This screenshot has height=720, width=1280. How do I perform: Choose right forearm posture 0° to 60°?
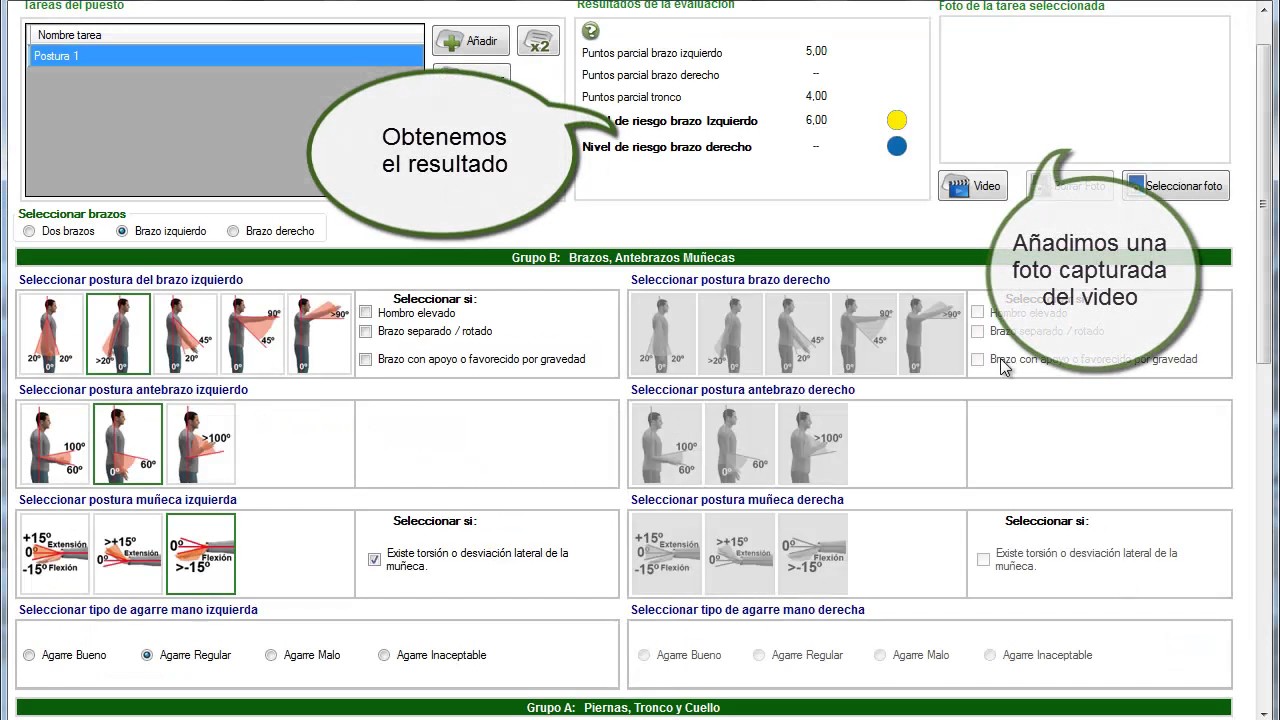tap(740, 444)
